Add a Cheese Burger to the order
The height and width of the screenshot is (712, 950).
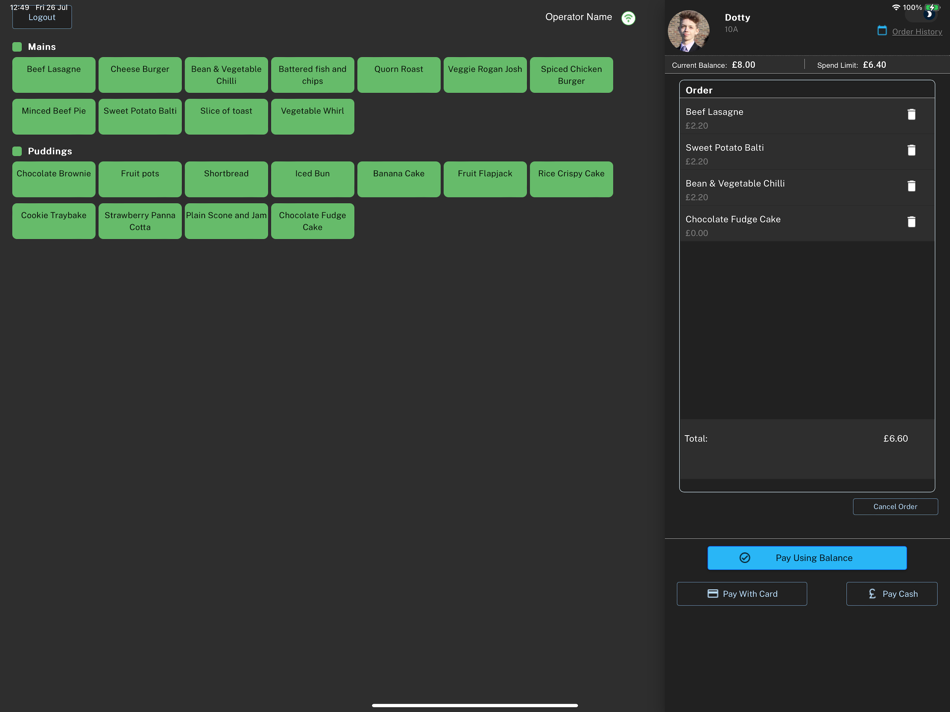click(x=140, y=75)
